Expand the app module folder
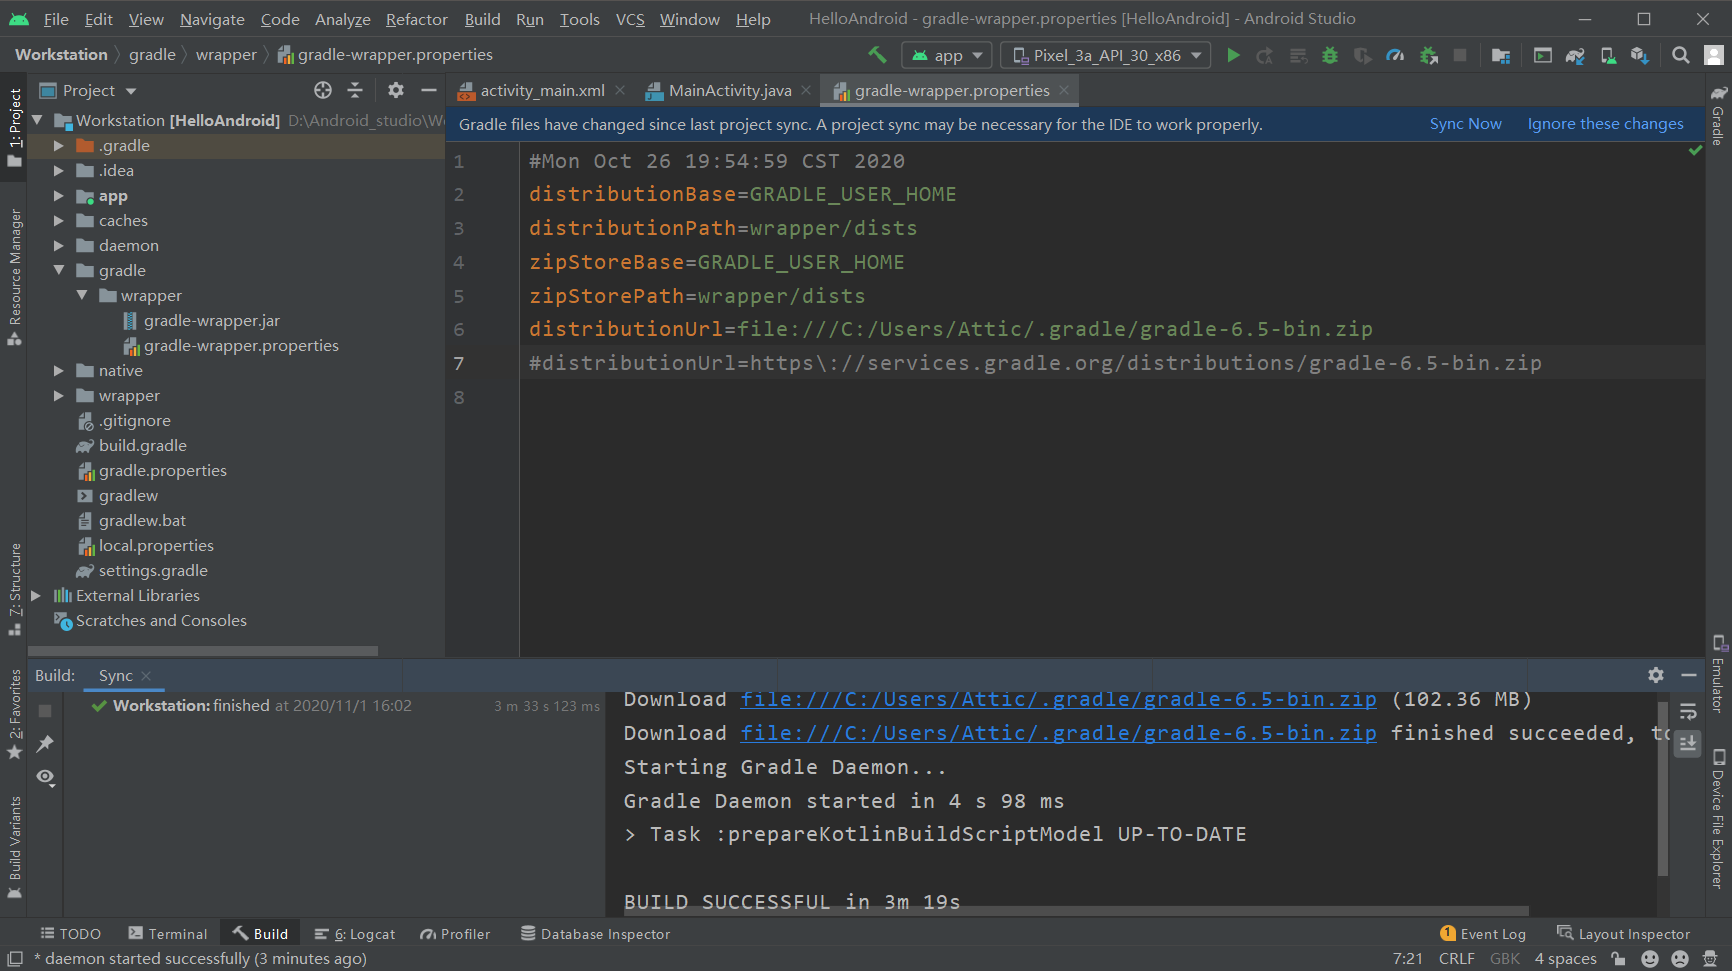Viewport: 1732px width, 971px height. 58,196
